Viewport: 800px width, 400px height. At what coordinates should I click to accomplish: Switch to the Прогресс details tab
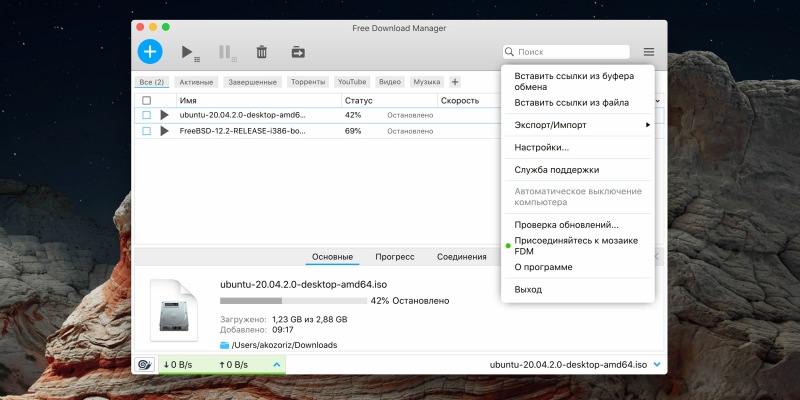click(395, 257)
